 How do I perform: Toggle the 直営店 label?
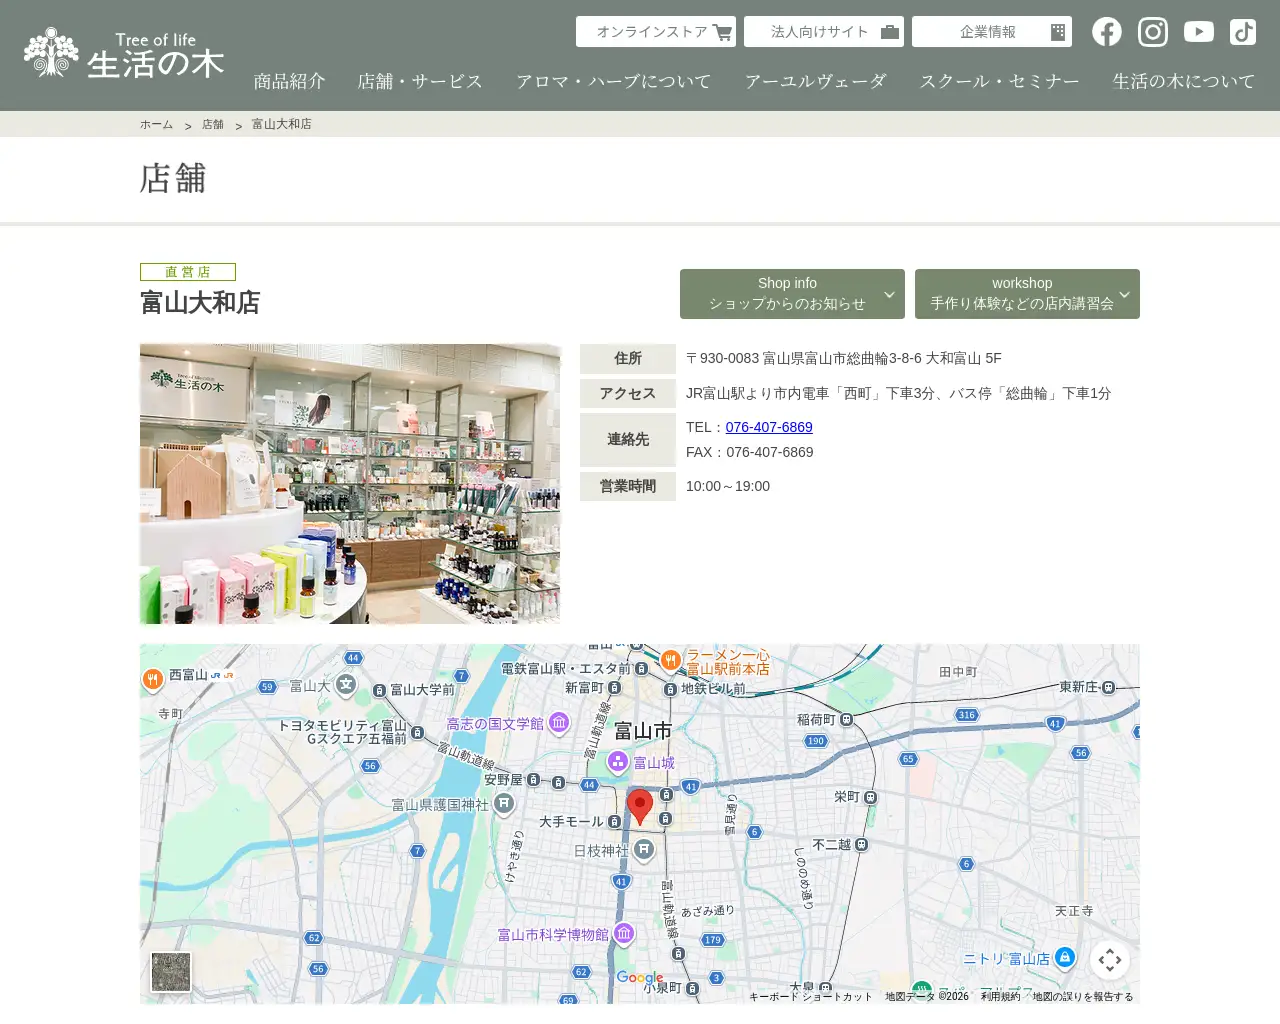click(x=188, y=271)
